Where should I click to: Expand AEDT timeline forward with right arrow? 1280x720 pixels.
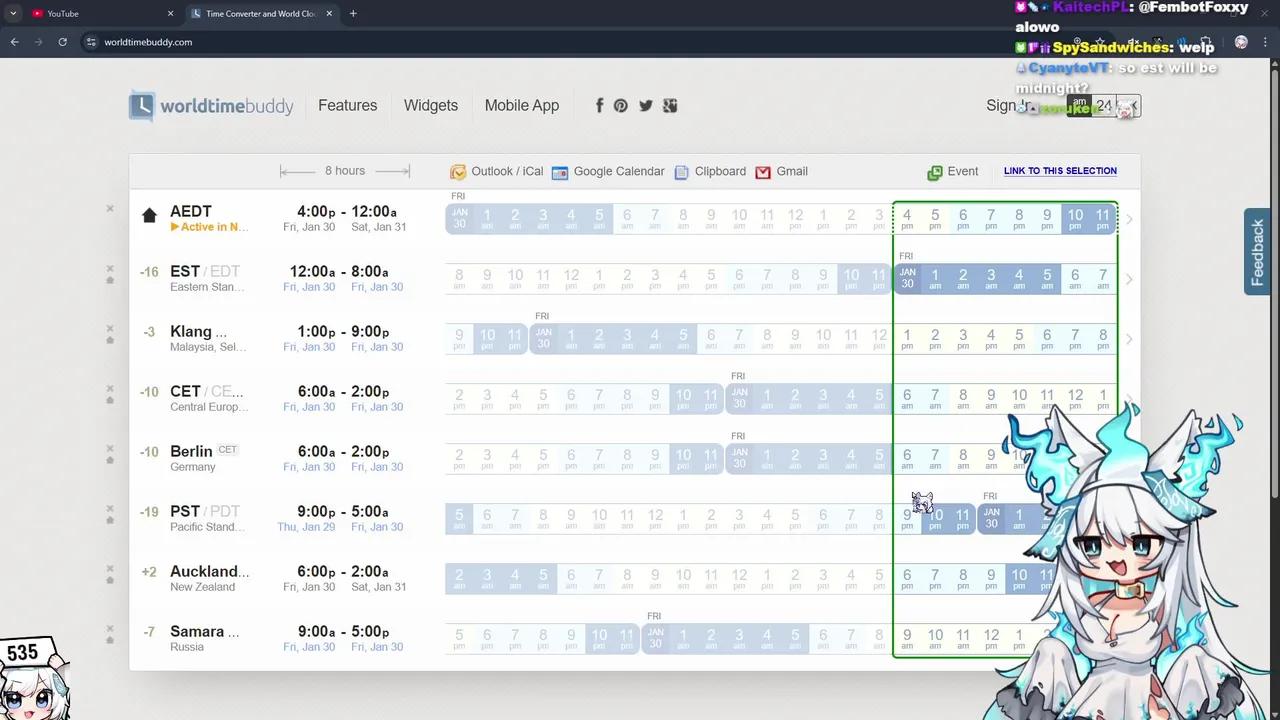click(x=1129, y=219)
